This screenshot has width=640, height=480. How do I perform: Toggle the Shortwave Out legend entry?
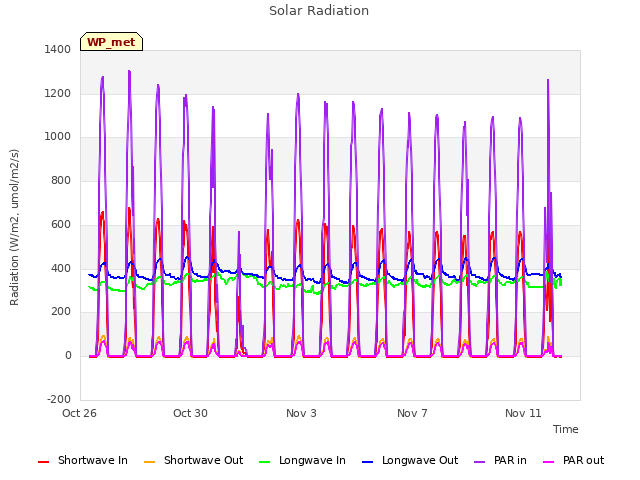193,460
